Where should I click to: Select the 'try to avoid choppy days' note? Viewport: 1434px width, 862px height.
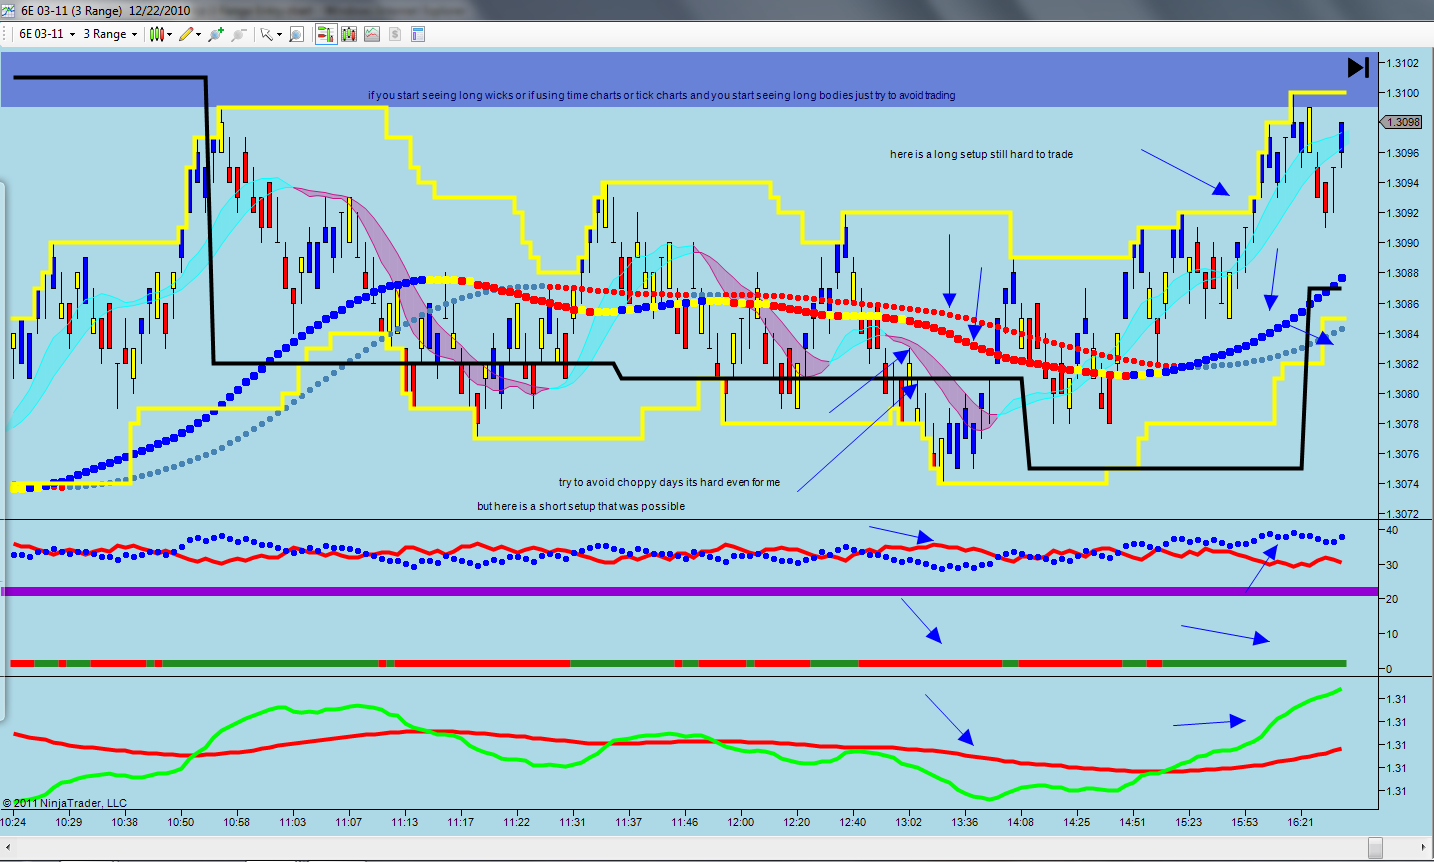pos(669,482)
